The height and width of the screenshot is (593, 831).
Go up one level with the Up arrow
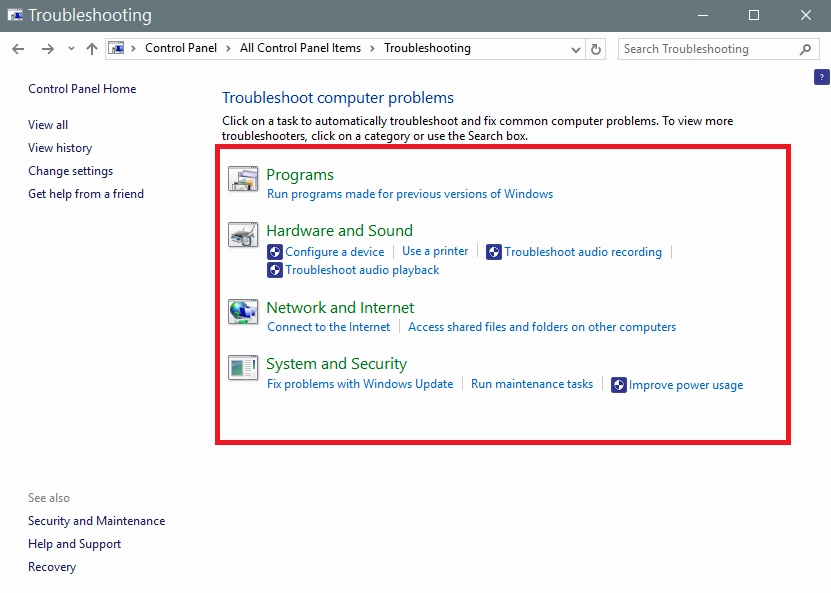pos(92,49)
